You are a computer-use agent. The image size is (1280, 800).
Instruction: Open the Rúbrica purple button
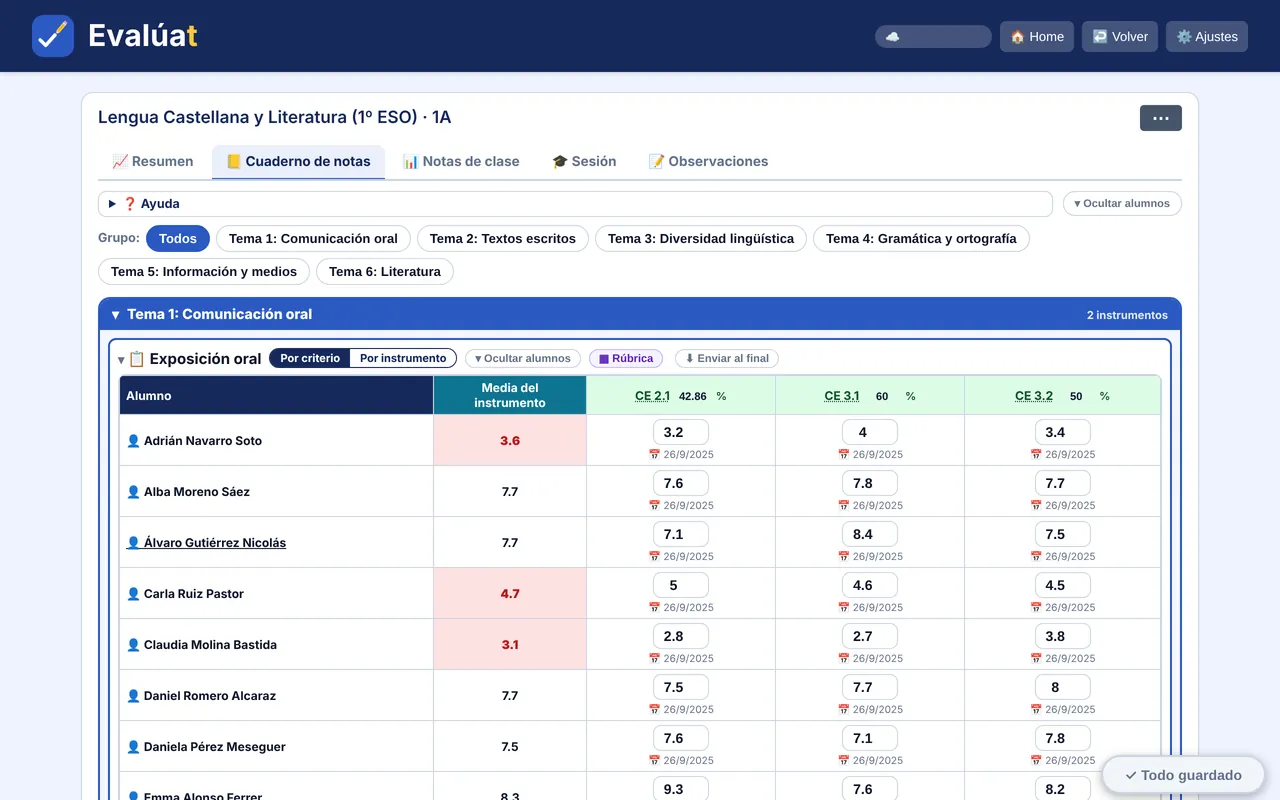(626, 358)
